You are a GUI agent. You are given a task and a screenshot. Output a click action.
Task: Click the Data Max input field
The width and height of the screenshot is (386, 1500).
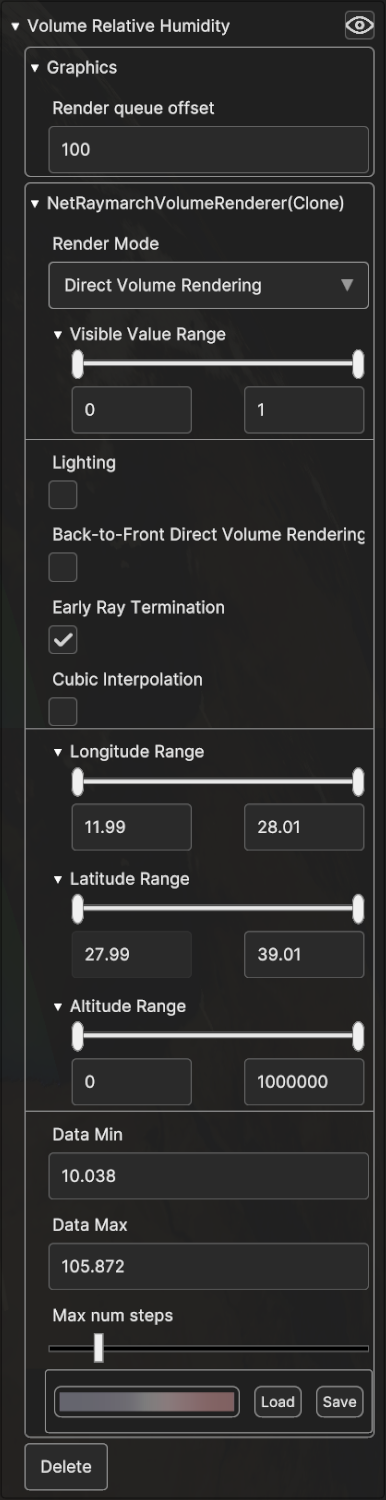209,1266
